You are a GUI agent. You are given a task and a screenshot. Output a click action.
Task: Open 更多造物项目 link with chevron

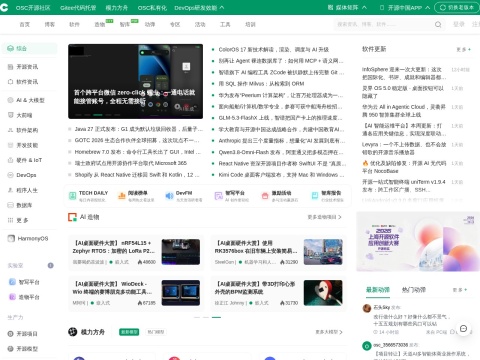click(324, 217)
